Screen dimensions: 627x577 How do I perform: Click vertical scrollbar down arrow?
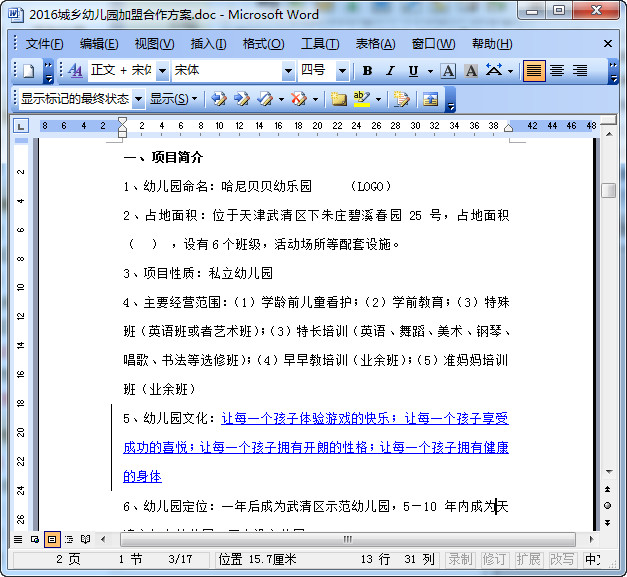609,472
